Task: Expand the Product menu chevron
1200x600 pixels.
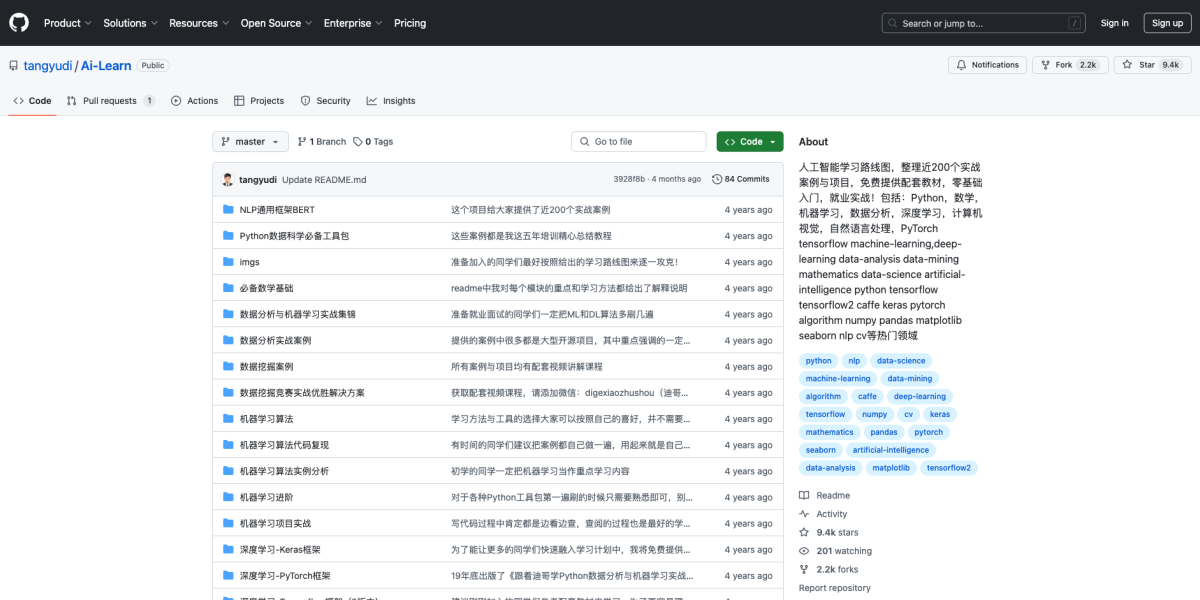Action: [86, 22]
